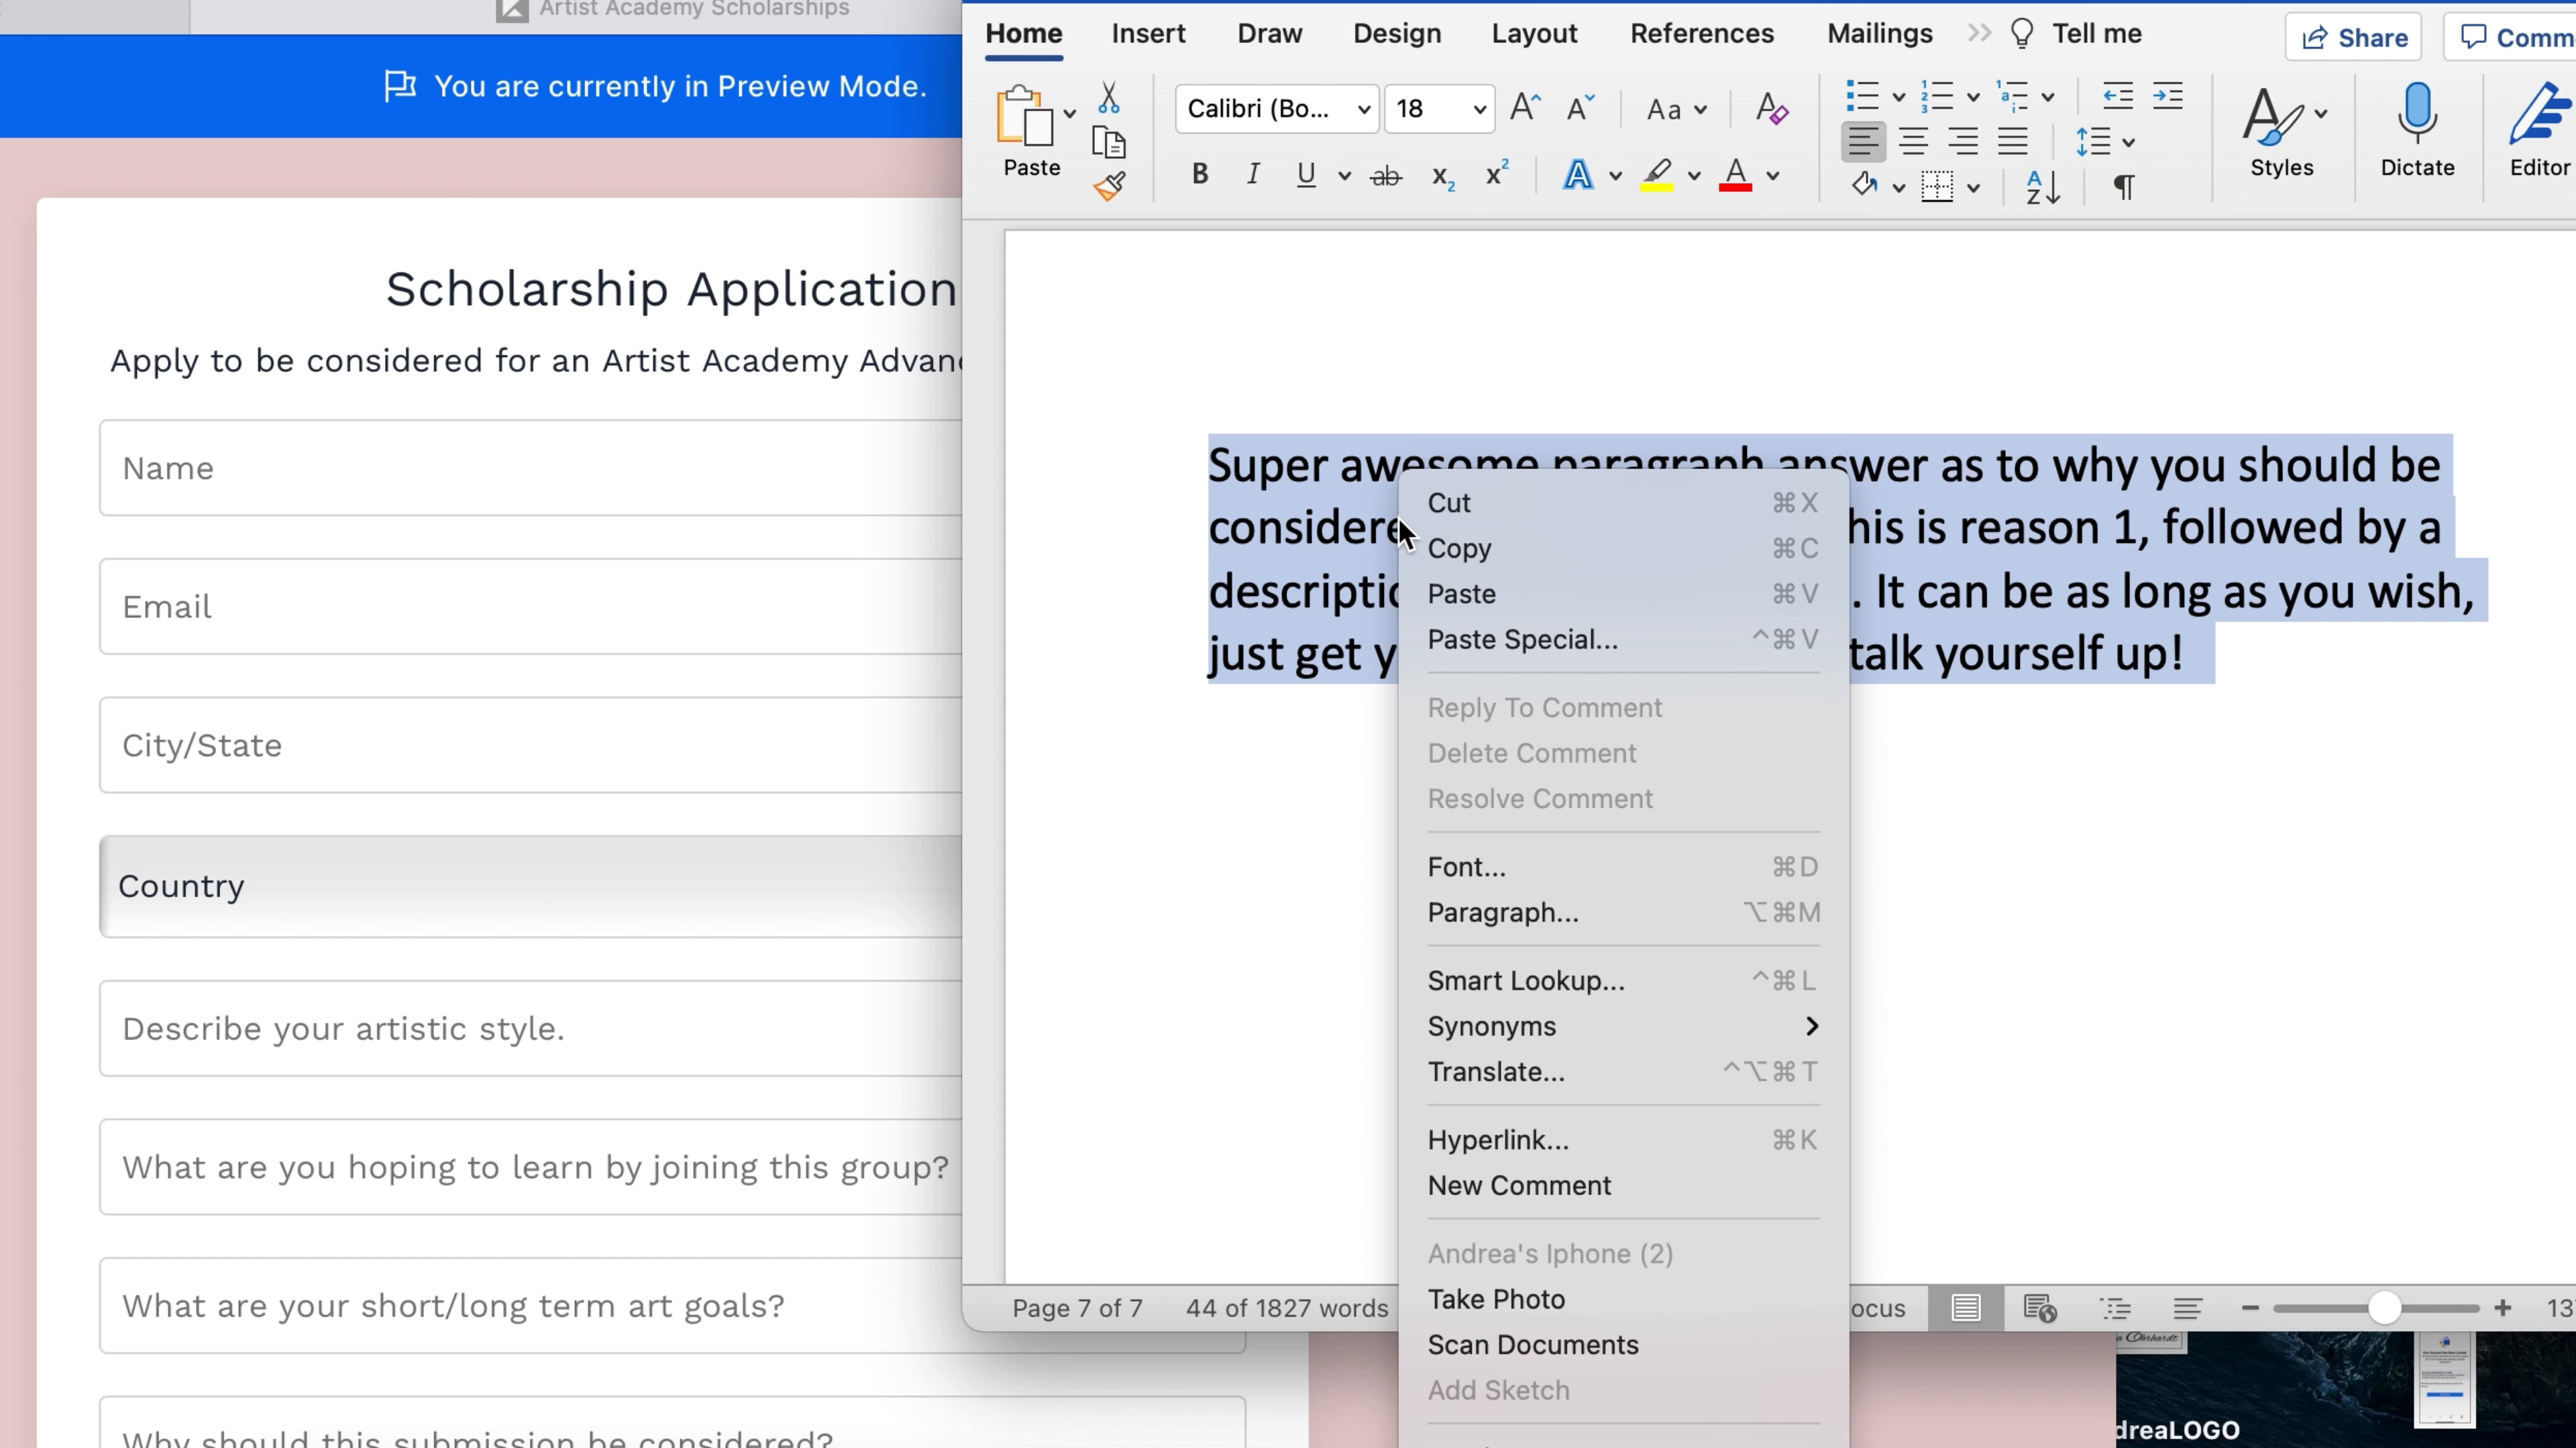Toggle Bold formatting button
Screen dimensions: 2576x1448
tap(1199, 175)
